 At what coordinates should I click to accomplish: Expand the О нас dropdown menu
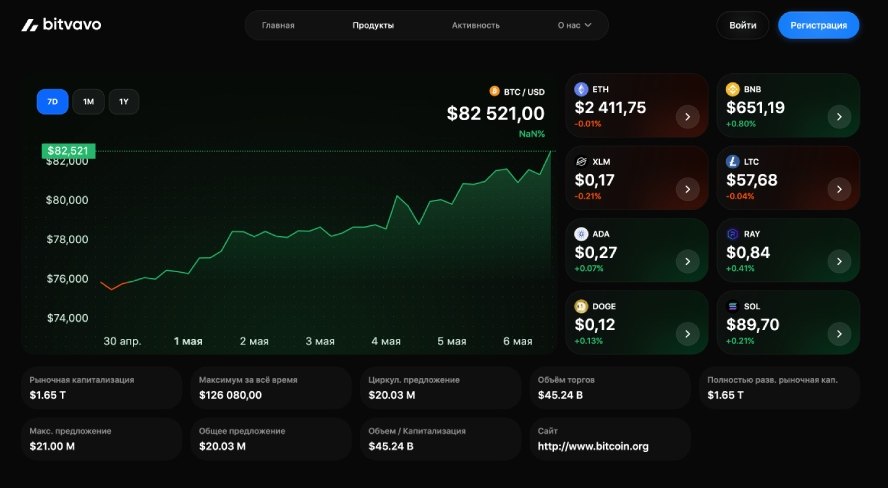tap(574, 25)
